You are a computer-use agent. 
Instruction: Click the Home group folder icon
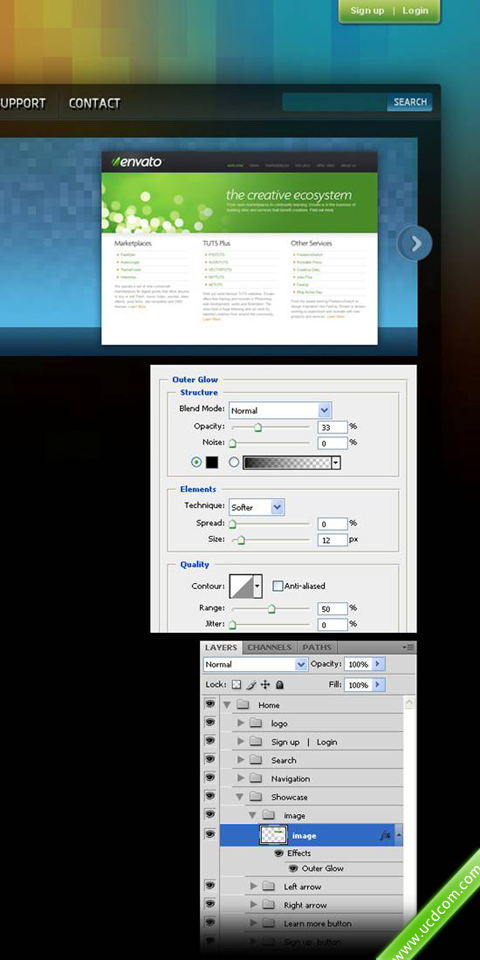tap(243, 705)
